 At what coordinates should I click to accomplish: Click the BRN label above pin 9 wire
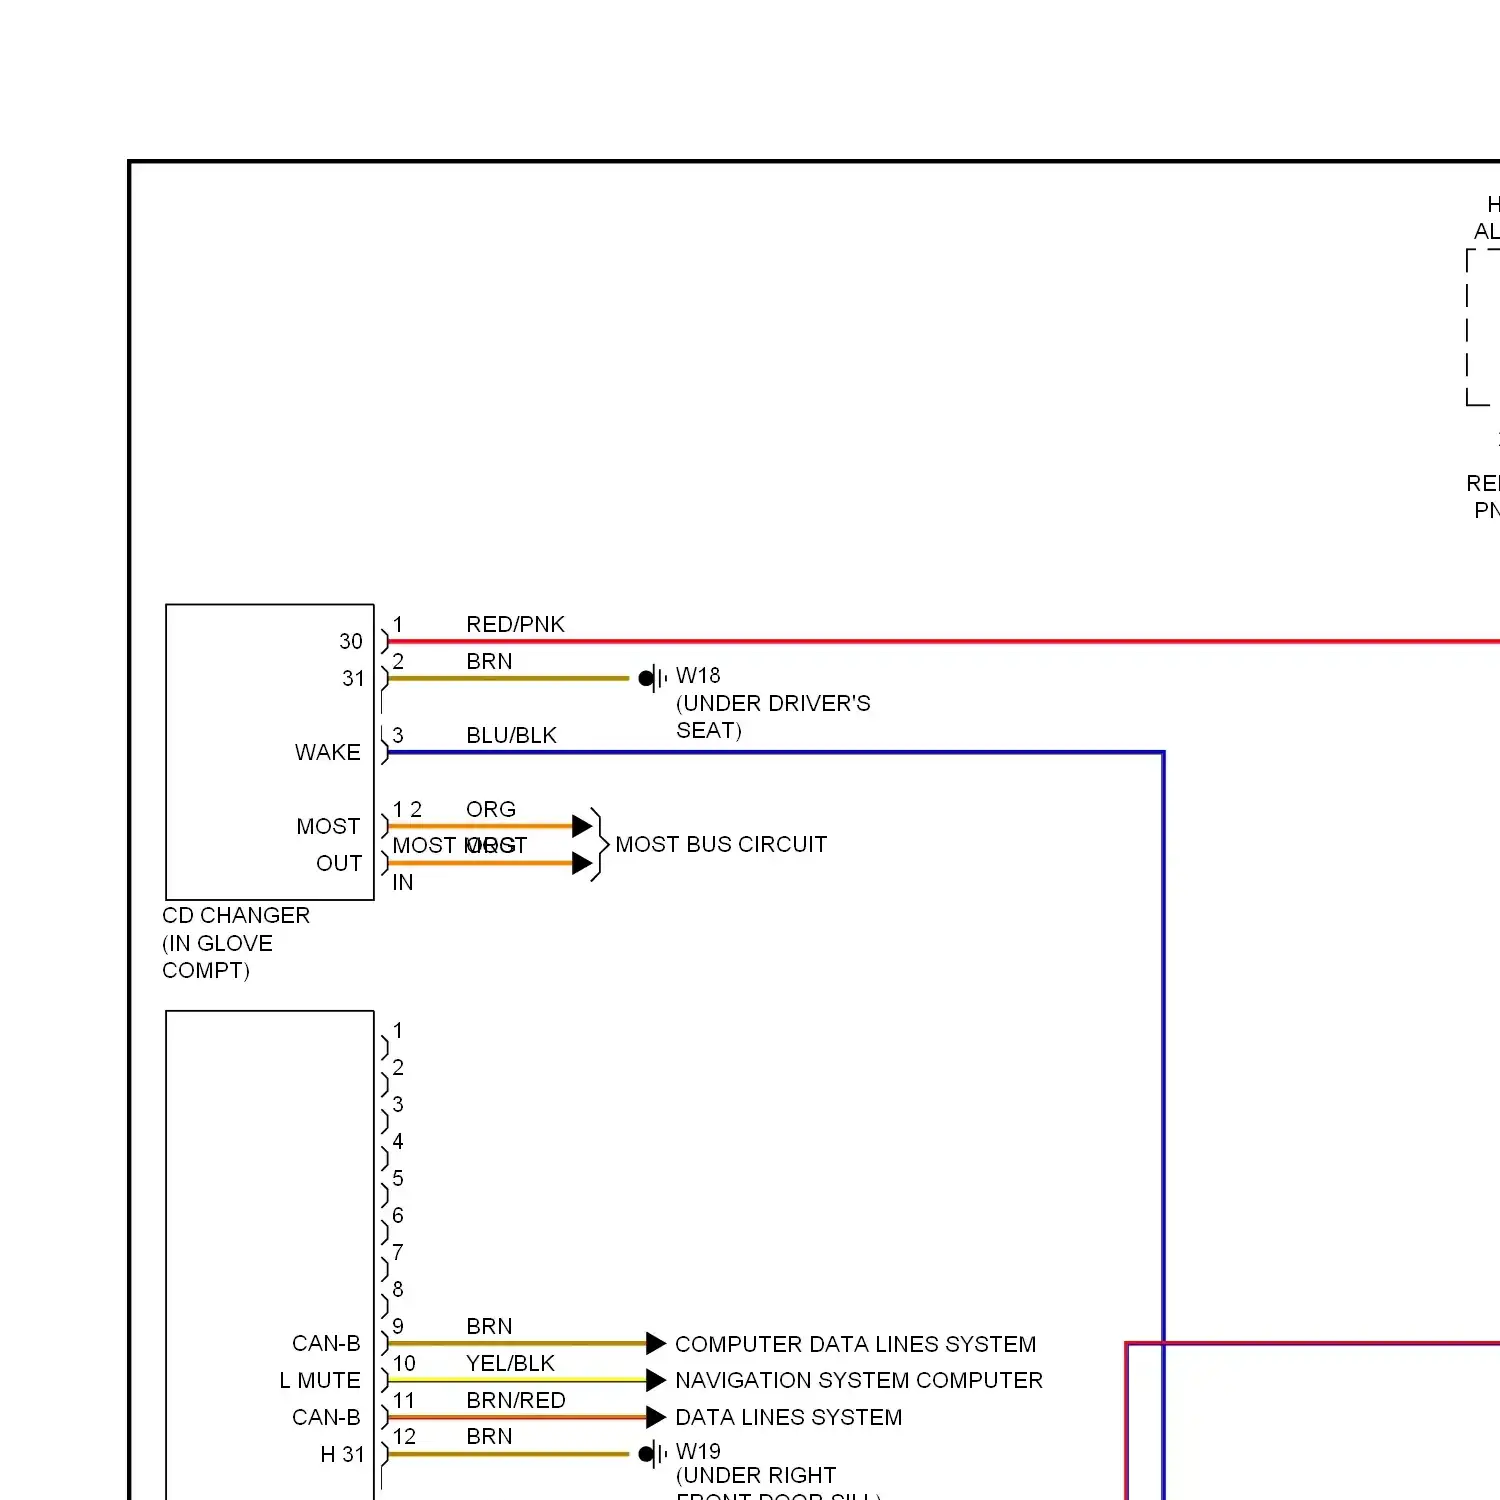[x=489, y=1326]
